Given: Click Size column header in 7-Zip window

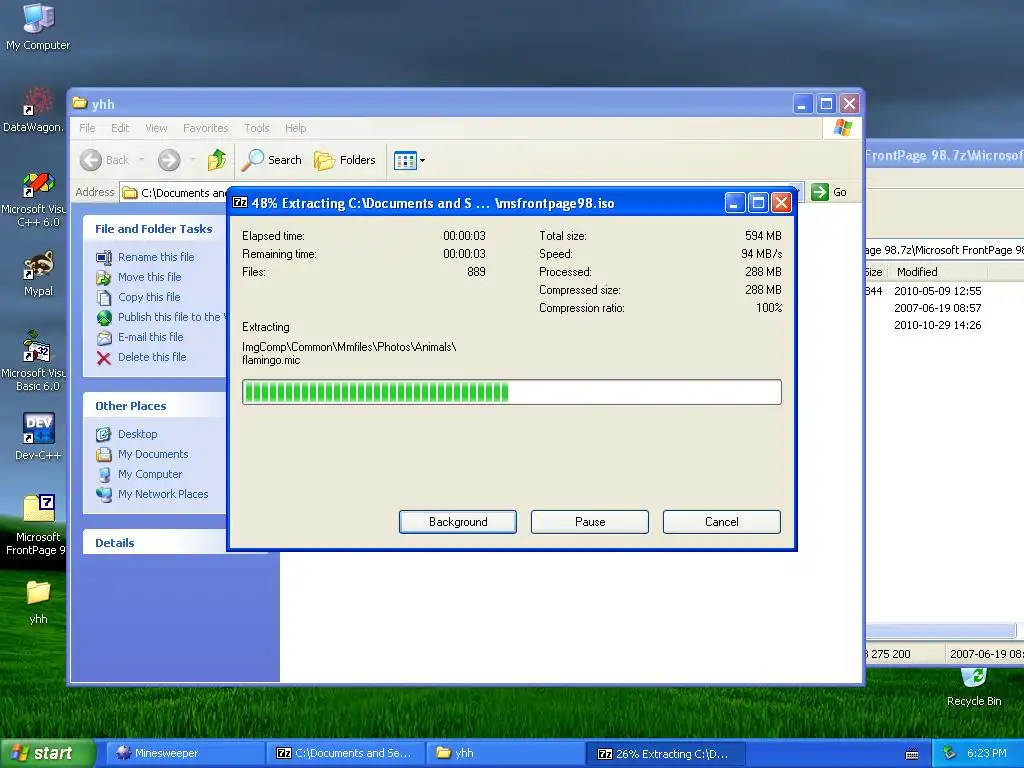Looking at the screenshot, I should pyautogui.click(x=874, y=272).
